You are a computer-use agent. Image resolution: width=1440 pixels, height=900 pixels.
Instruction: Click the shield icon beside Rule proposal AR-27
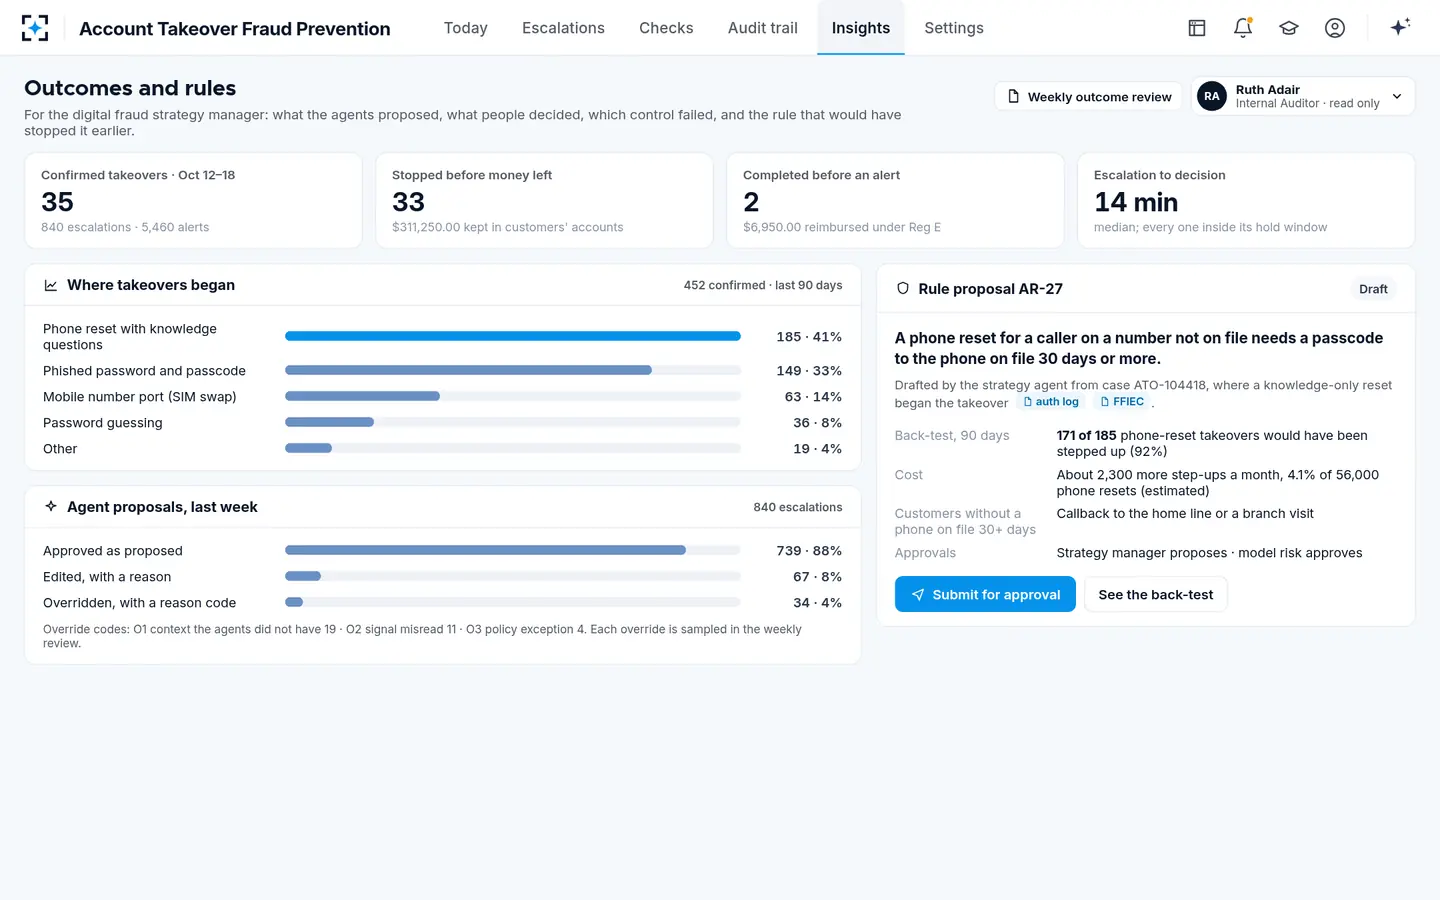903,289
